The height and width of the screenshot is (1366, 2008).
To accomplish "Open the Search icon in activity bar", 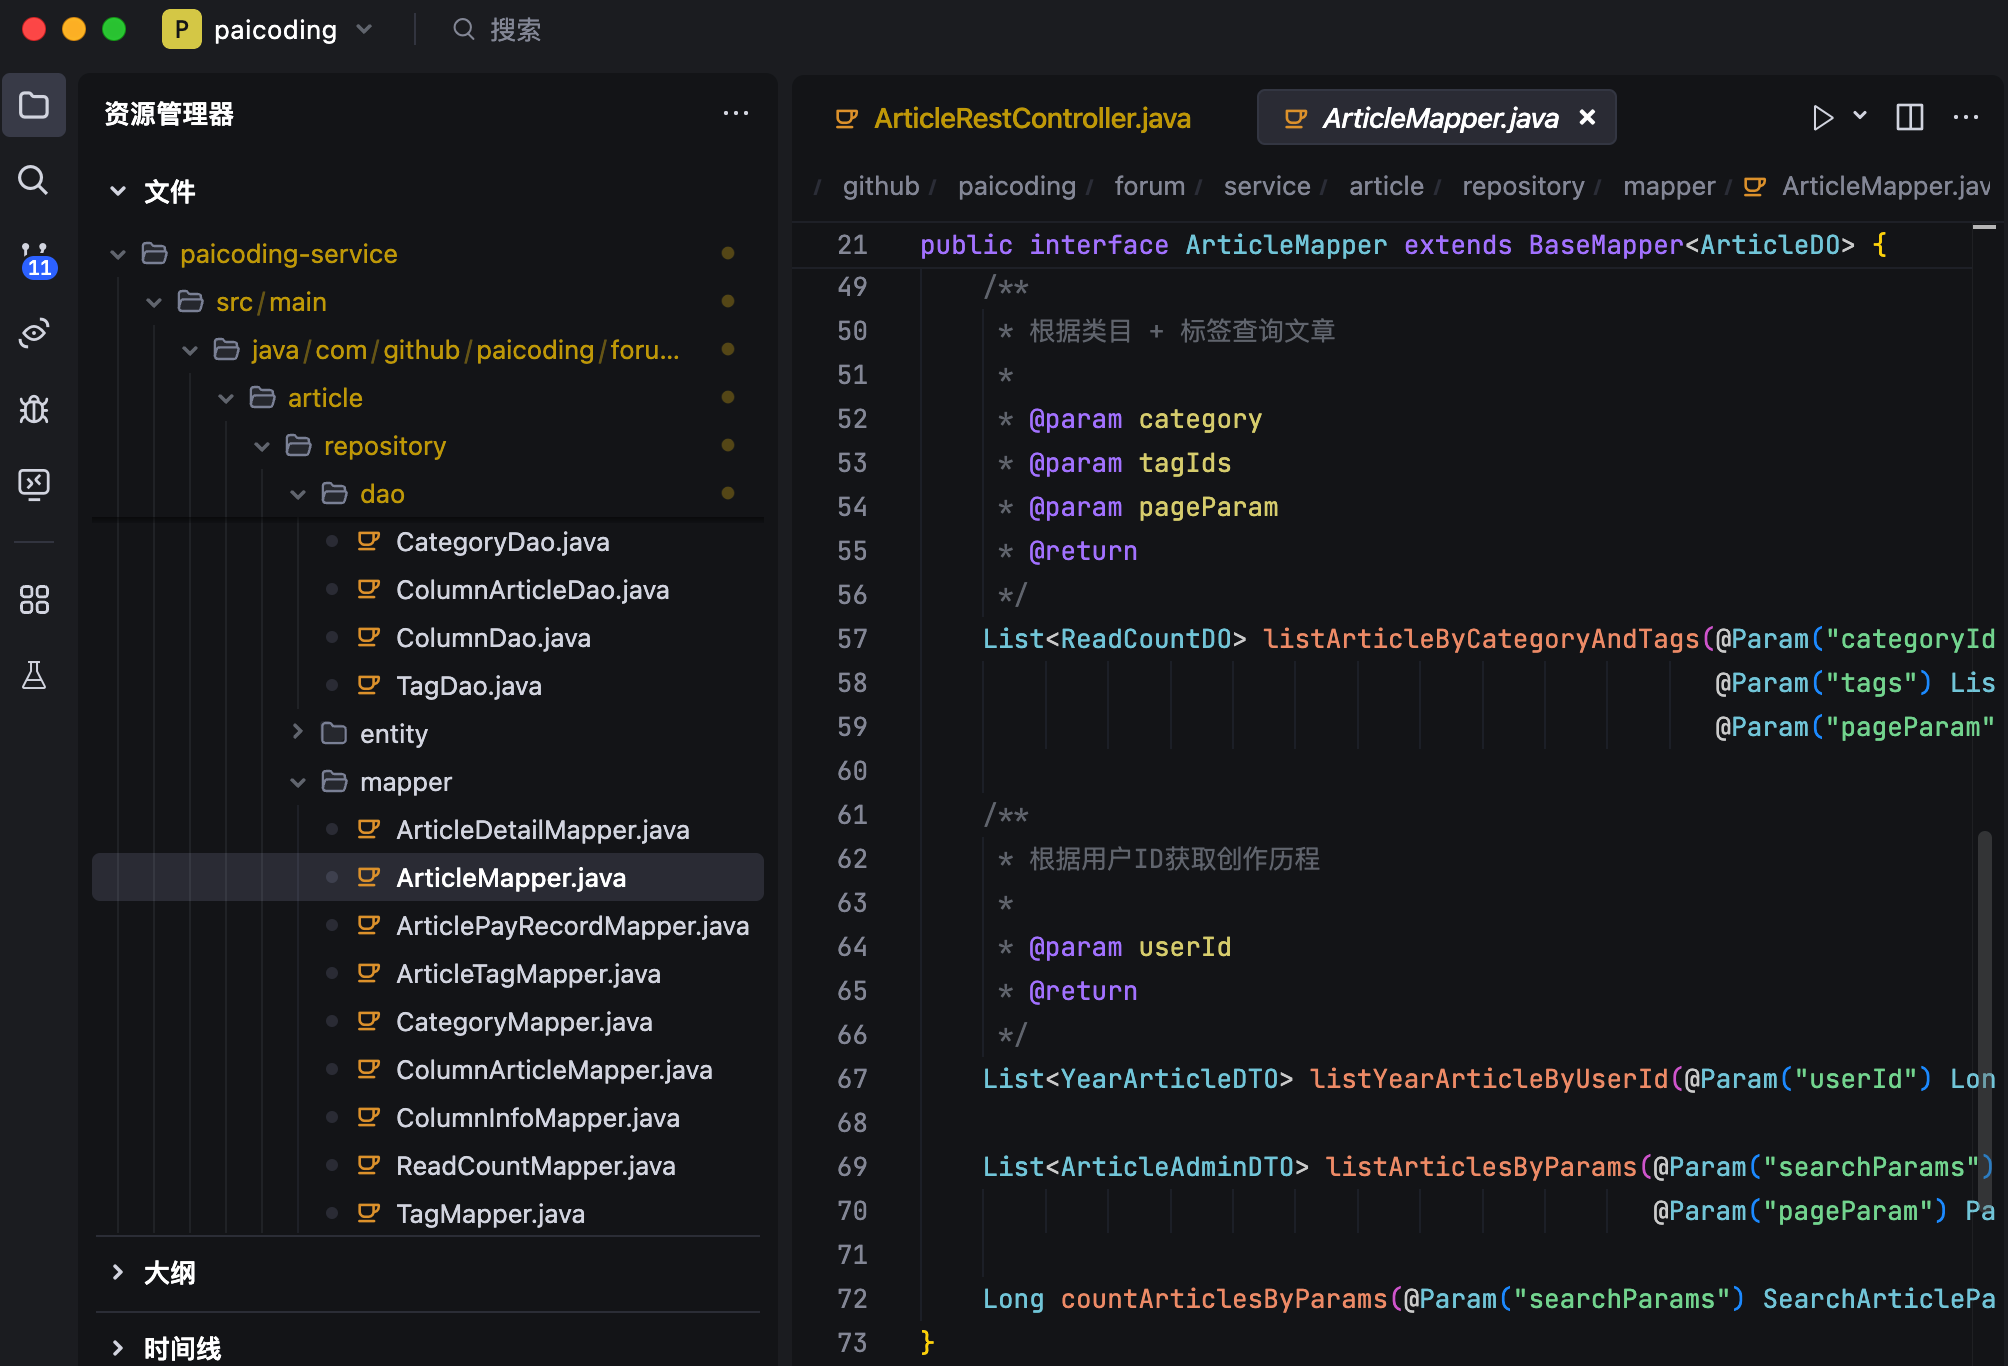I will [x=34, y=181].
